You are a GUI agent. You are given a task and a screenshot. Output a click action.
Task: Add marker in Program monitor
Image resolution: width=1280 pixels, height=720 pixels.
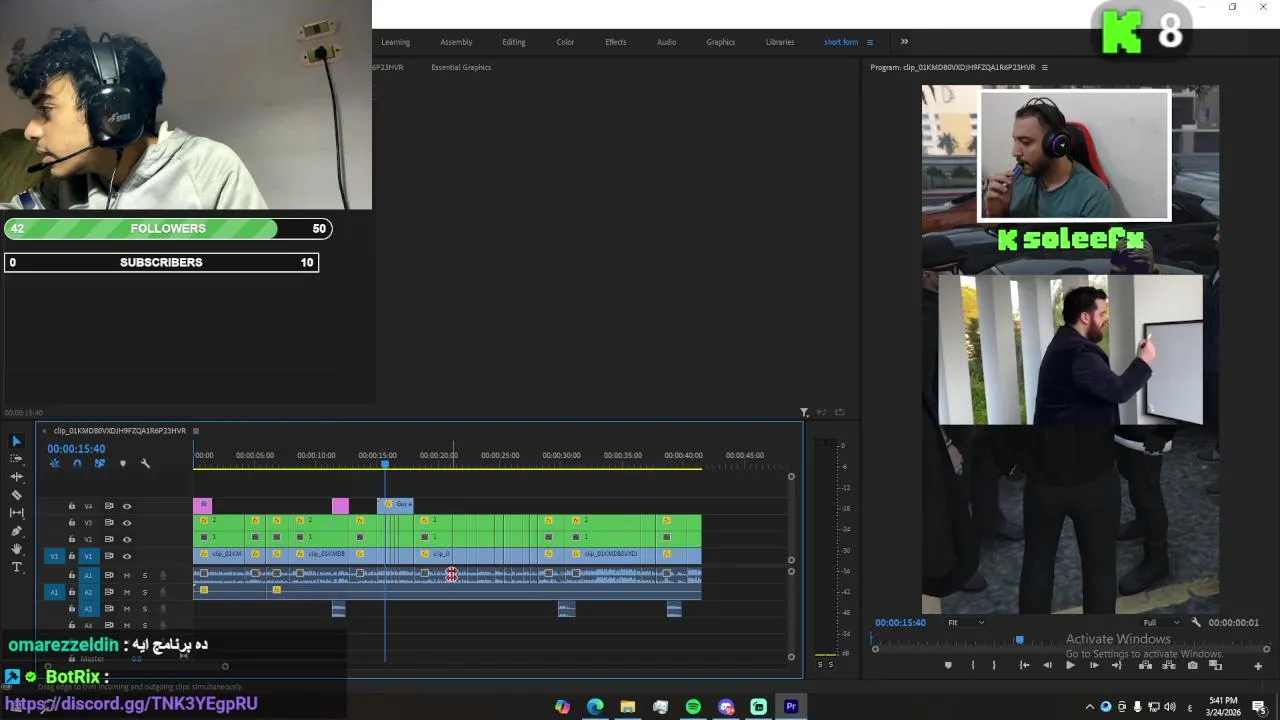(948, 665)
